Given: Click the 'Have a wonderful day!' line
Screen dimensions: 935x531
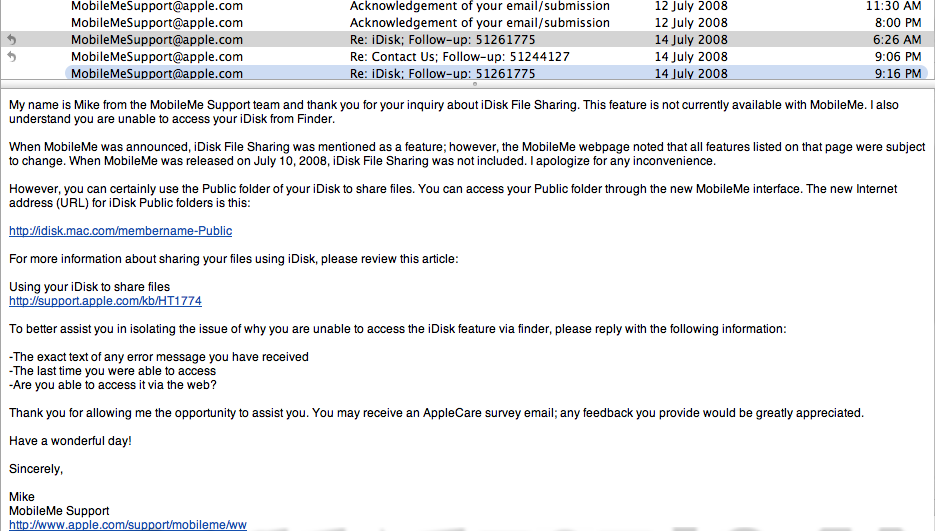Looking at the screenshot, I should [x=70, y=441].
